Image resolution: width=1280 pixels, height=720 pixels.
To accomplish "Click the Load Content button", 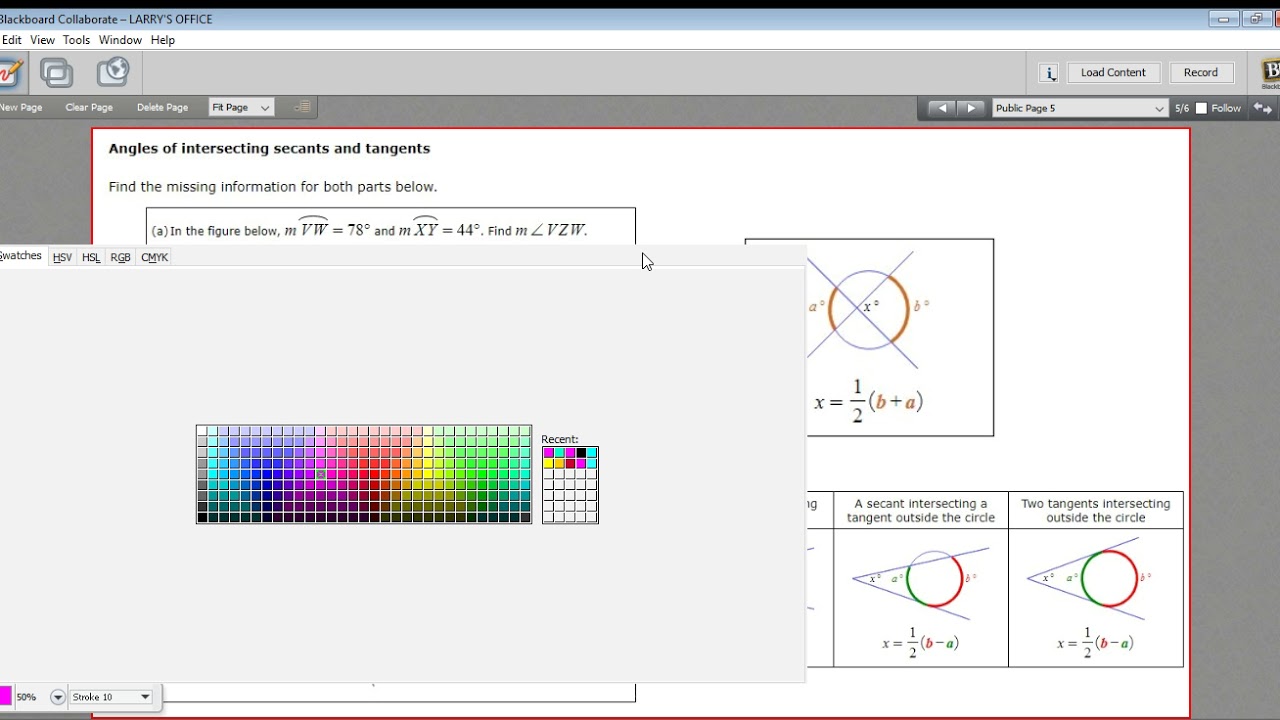I will (x=1113, y=72).
